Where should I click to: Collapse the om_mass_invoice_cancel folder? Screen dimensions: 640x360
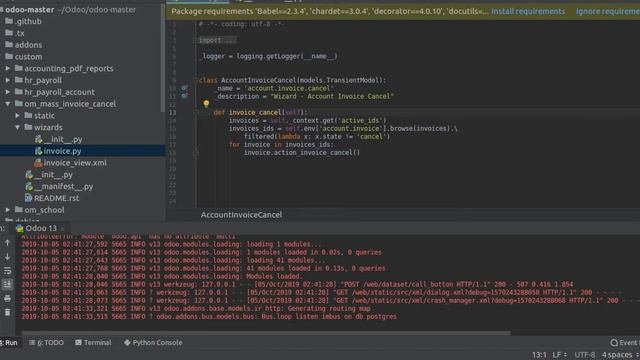point(8,104)
